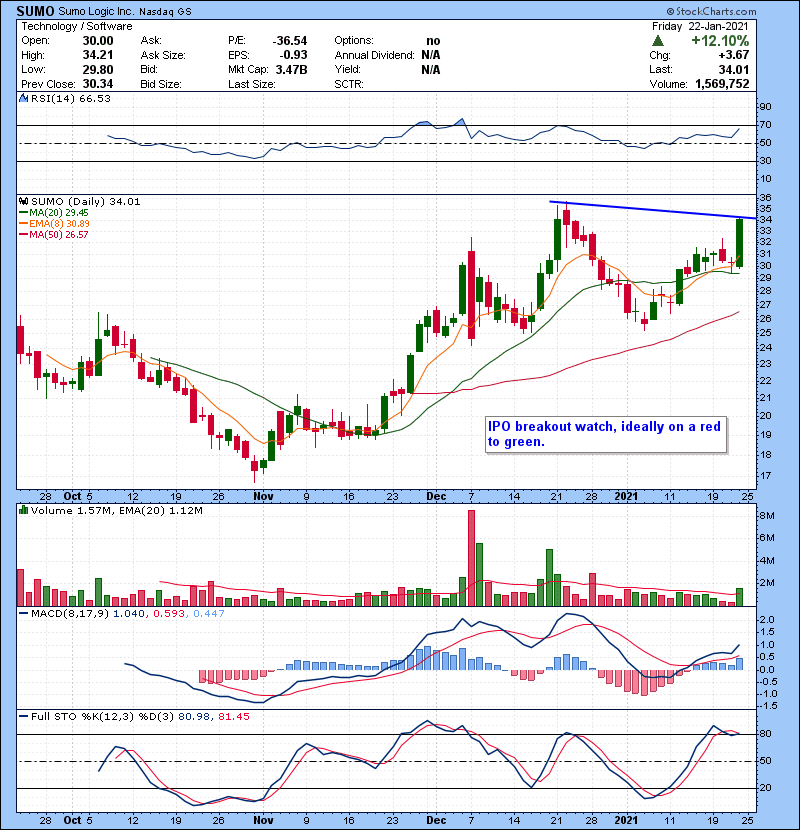Click the 8M volume axis label
Viewport: 800px width, 830px height.
point(767,515)
